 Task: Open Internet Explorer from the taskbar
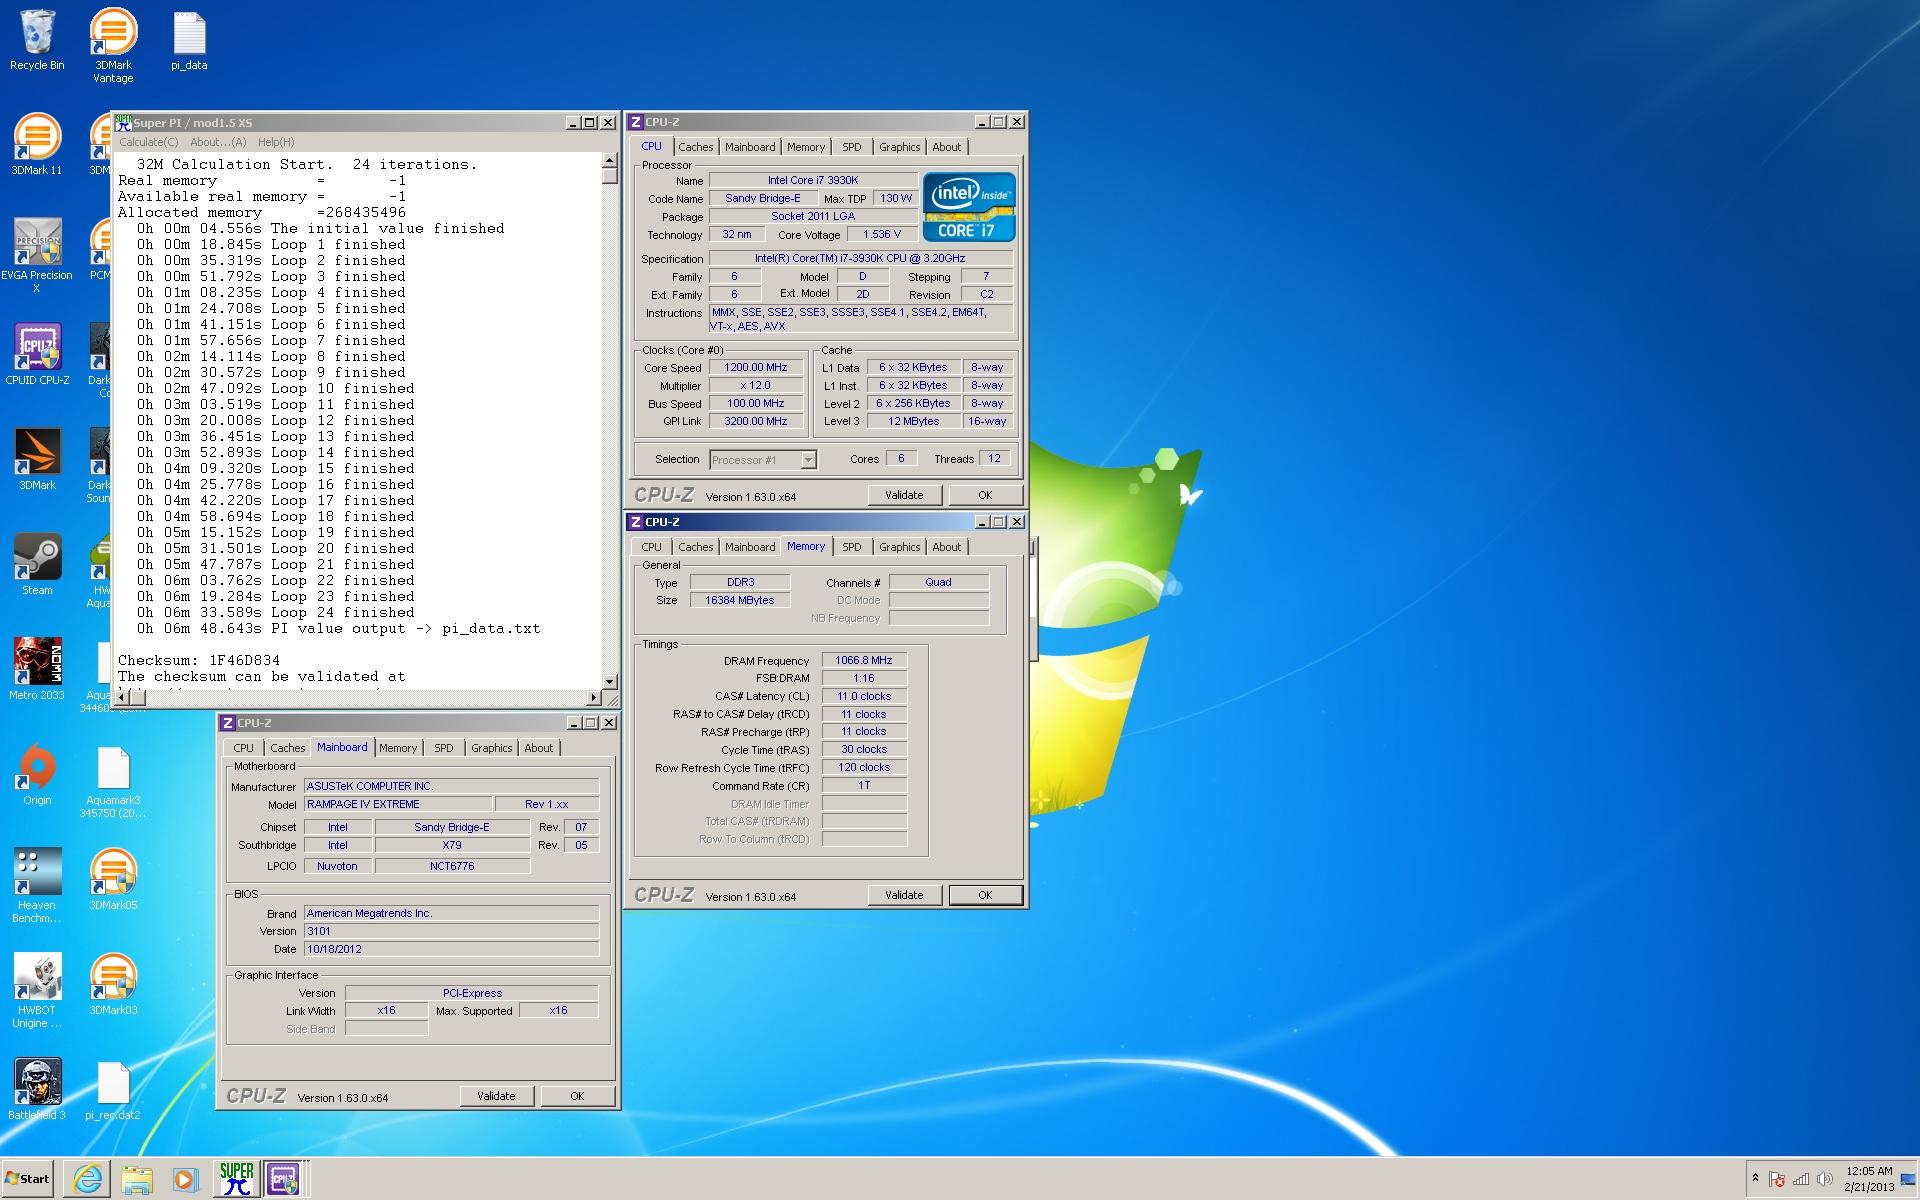pyautogui.click(x=87, y=1179)
